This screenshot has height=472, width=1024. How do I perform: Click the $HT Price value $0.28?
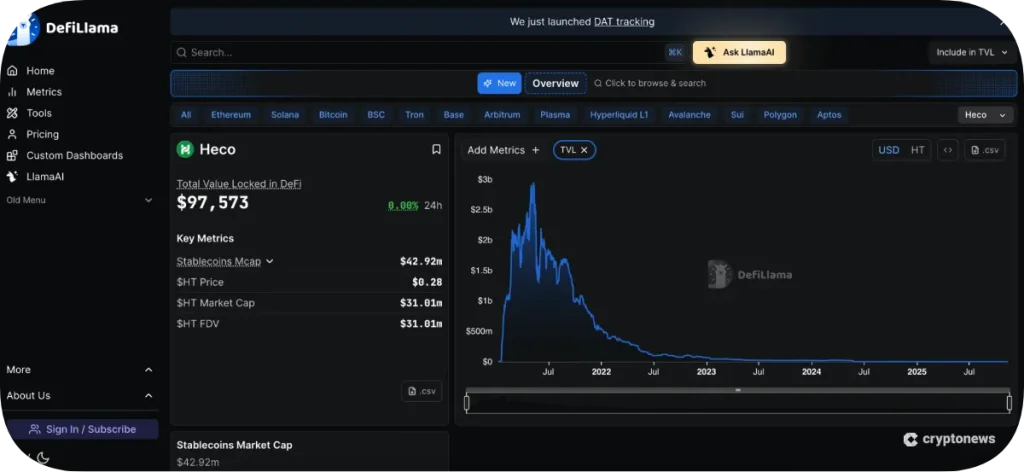427,282
